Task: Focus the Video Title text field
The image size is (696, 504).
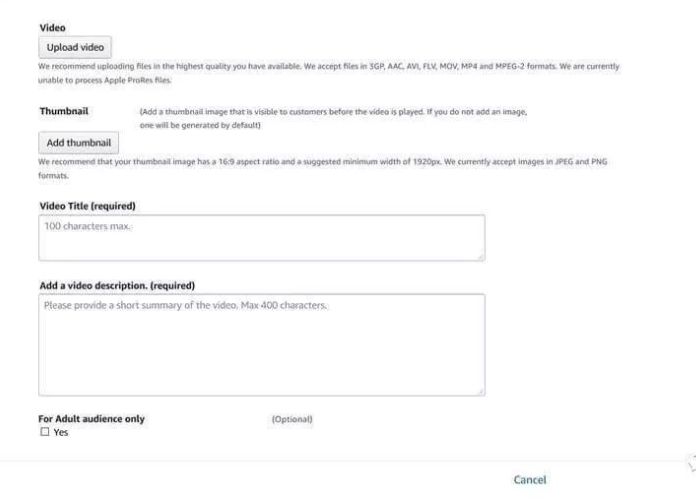Action: tap(261, 238)
